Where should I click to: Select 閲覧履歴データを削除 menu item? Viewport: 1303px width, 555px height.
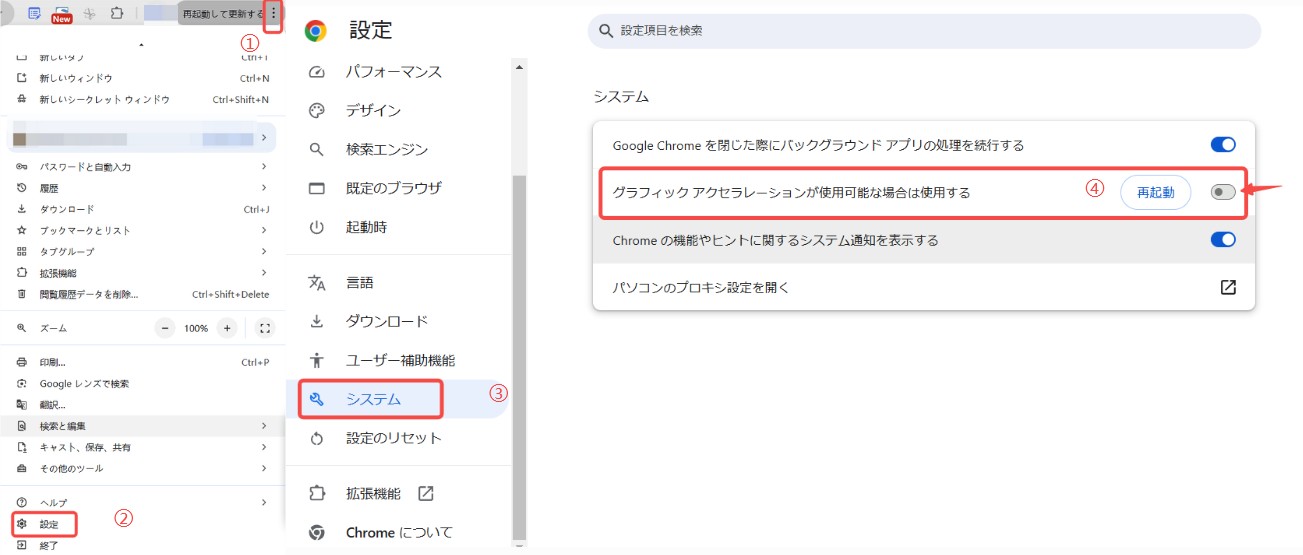click(x=142, y=294)
